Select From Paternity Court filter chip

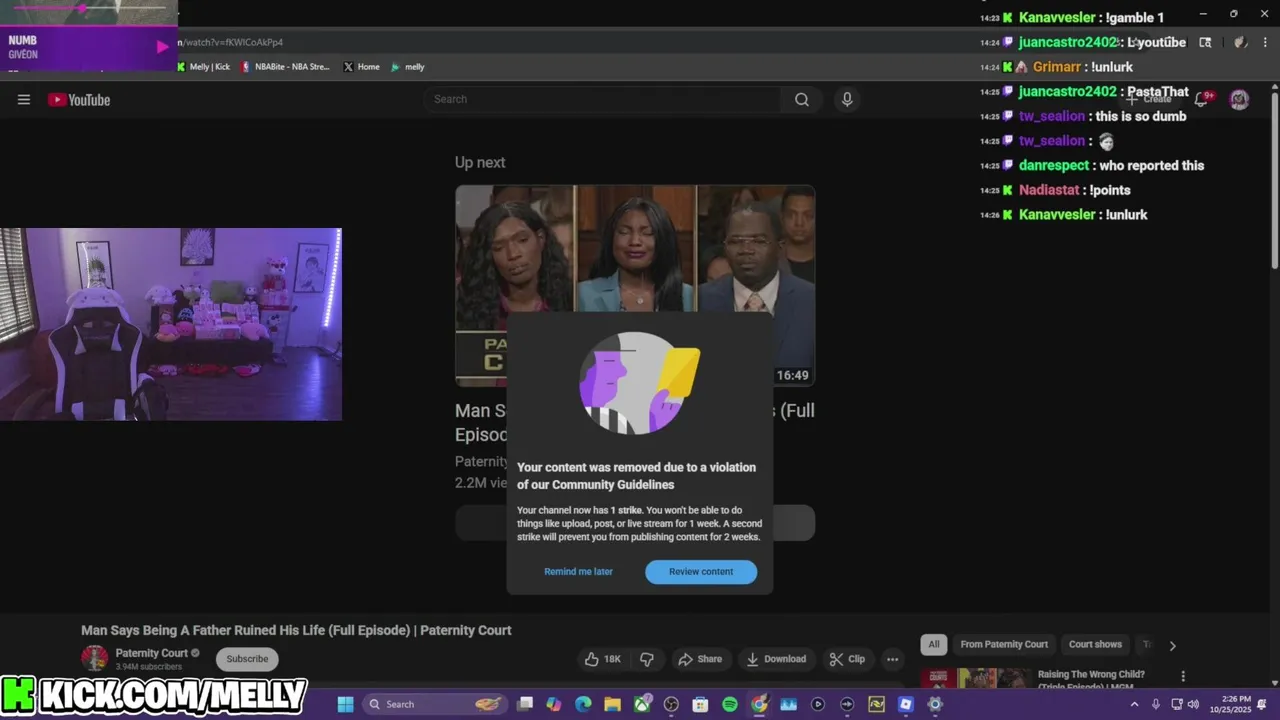coord(1004,644)
